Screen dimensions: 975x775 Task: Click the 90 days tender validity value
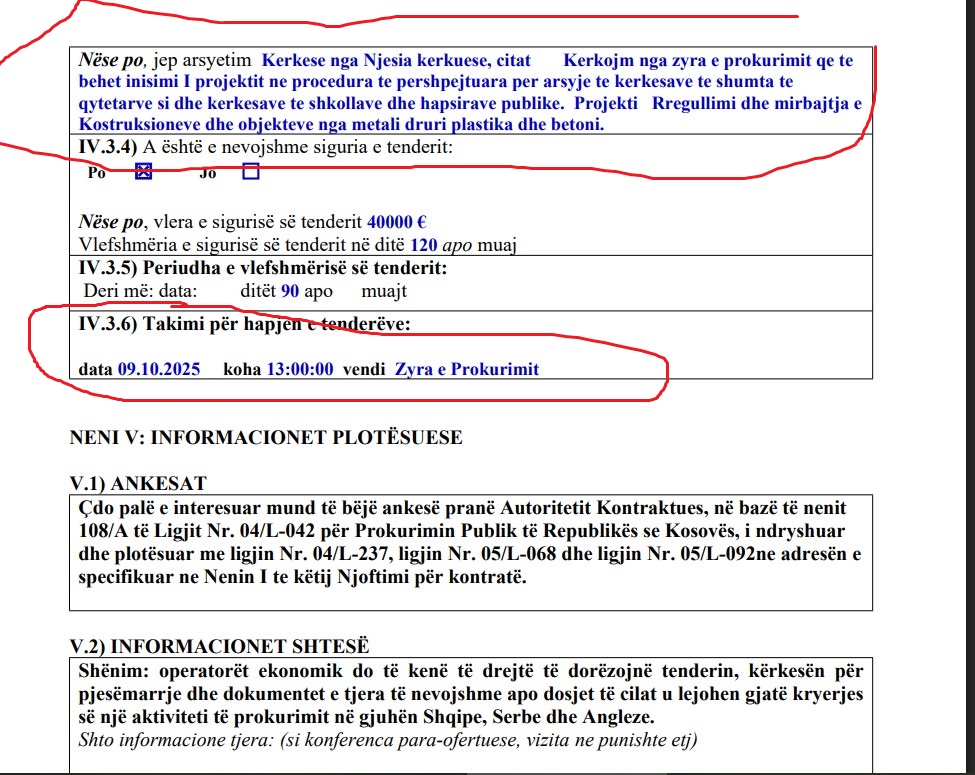(290, 292)
